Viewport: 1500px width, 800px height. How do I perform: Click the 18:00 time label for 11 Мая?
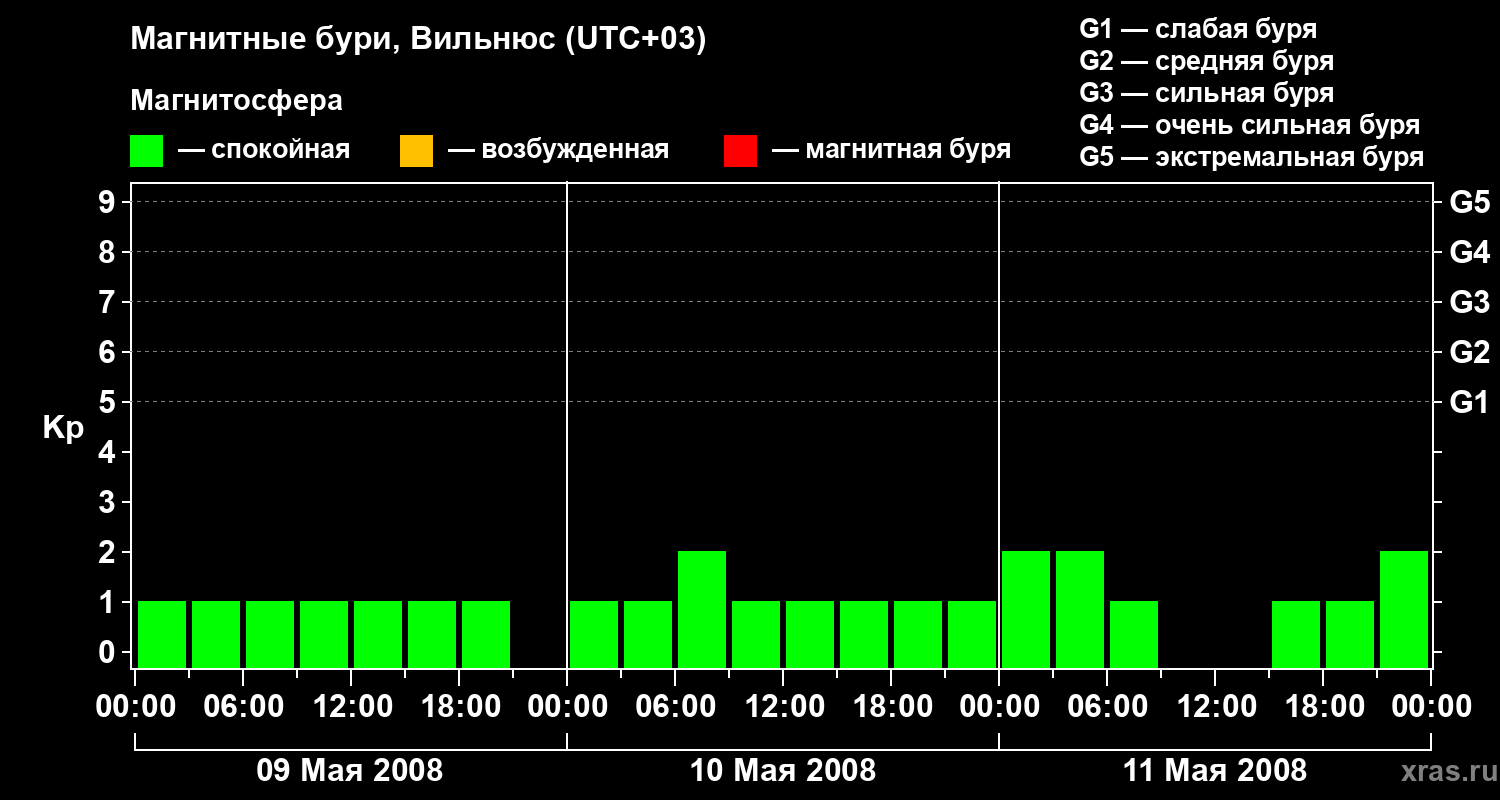(x=1323, y=707)
